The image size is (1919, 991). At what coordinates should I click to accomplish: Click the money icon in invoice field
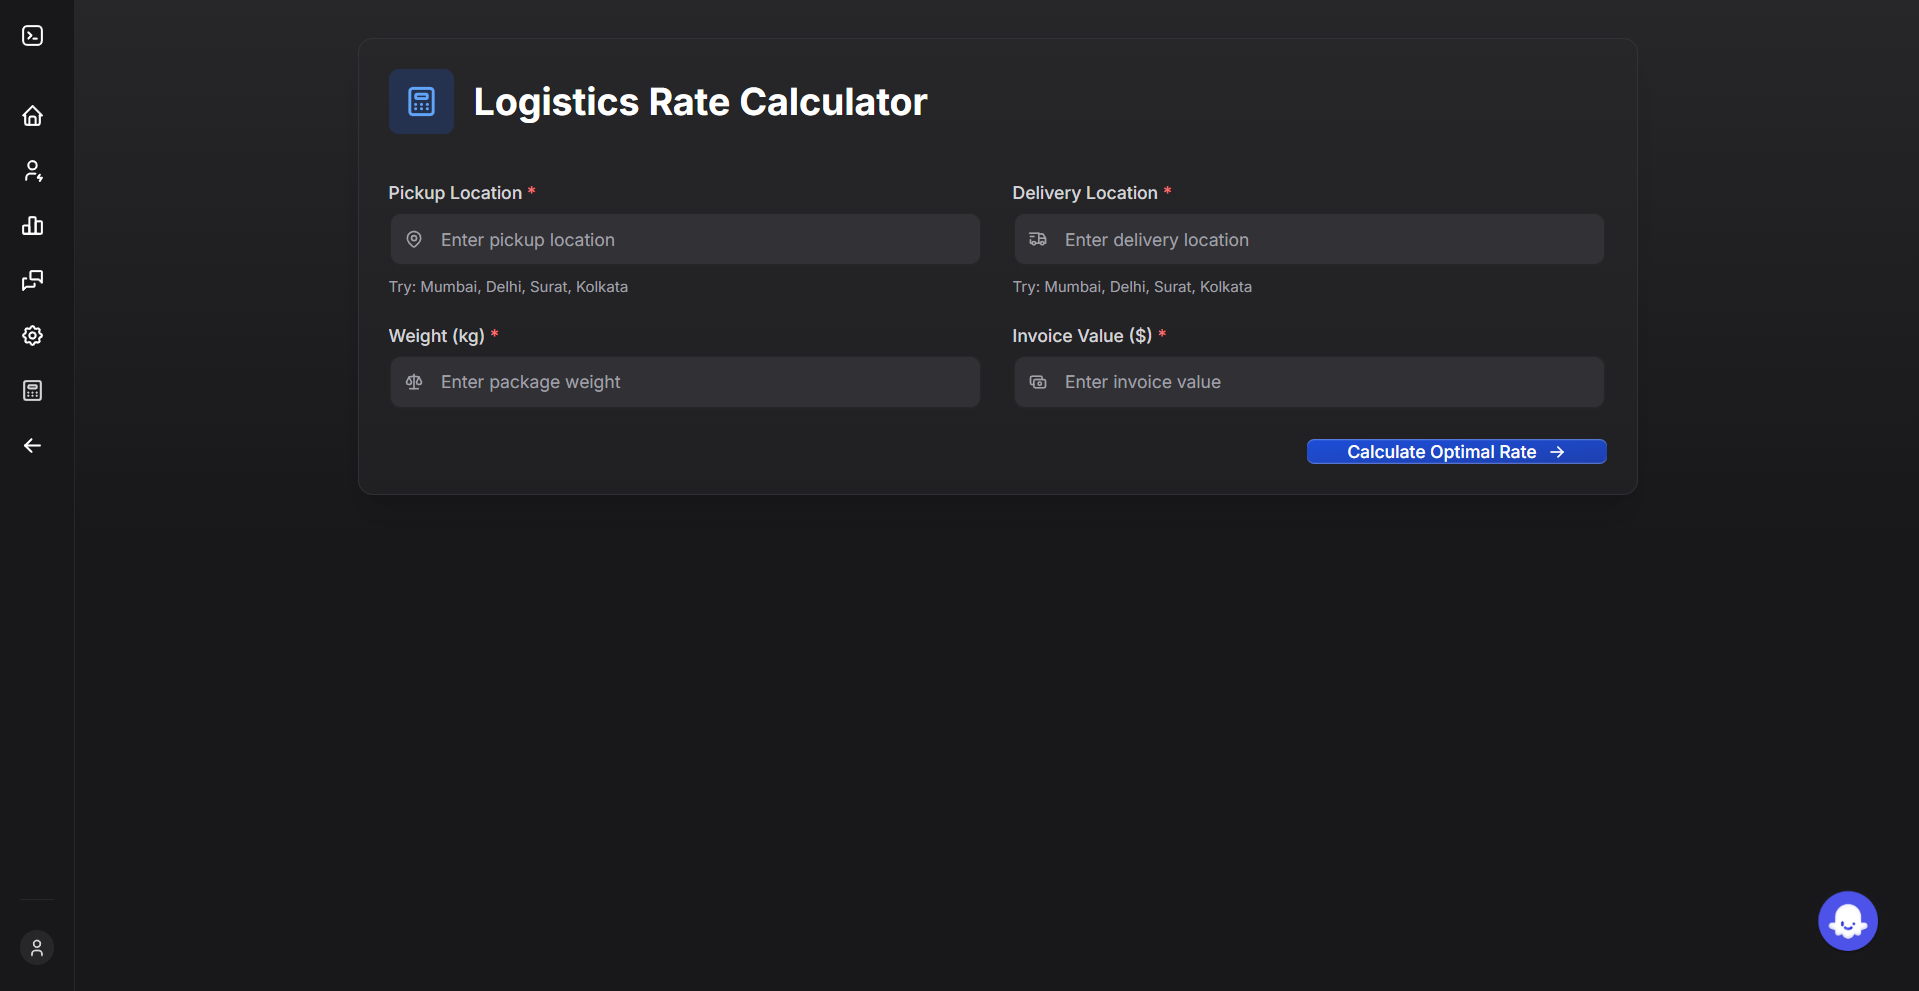point(1038,382)
